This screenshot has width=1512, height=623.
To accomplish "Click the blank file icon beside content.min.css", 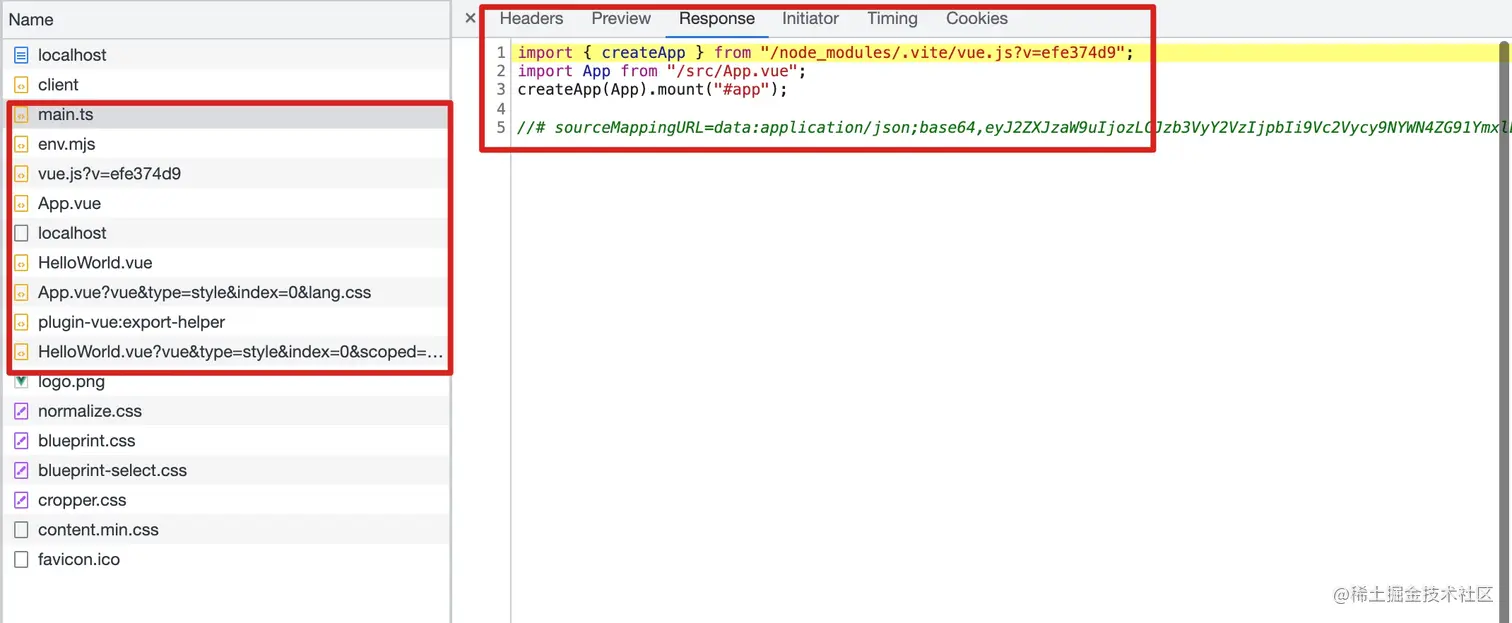I will pos(21,530).
